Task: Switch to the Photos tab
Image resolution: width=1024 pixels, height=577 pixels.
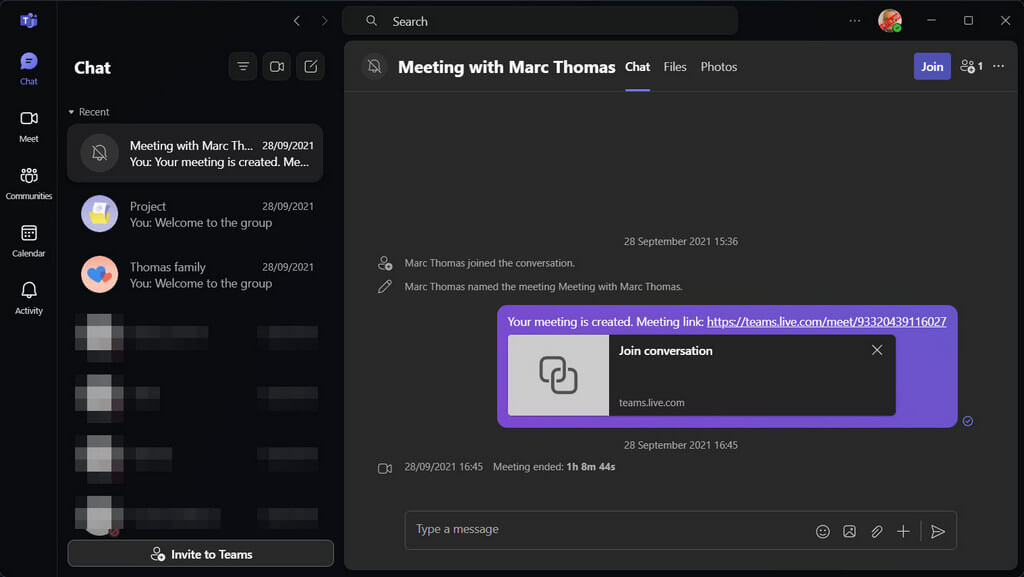Action: point(718,67)
